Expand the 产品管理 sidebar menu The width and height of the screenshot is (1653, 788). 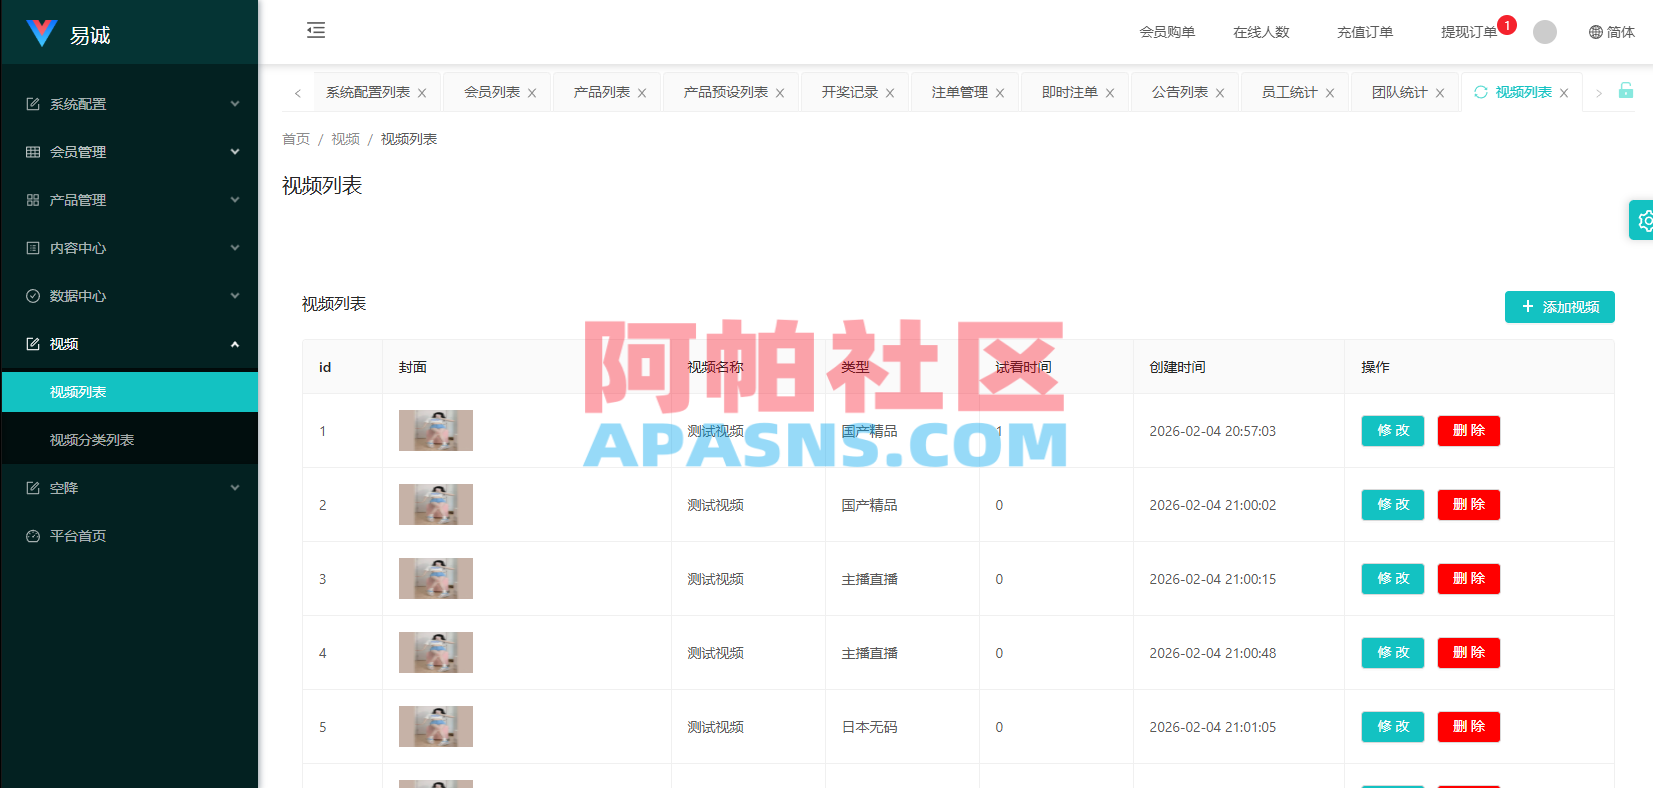coord(130,200)
